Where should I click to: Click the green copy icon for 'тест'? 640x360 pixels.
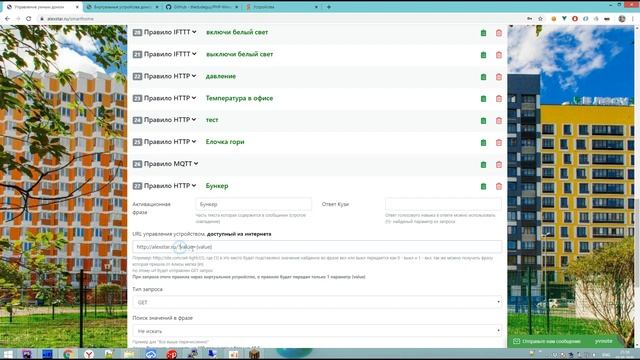point(483,121)
